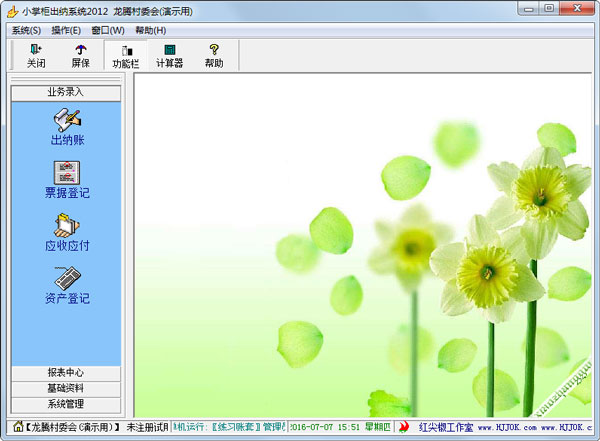This screenshot has height=441, width=600.
Task: Open the 窗口(W) menu
Action: [108, 30]
